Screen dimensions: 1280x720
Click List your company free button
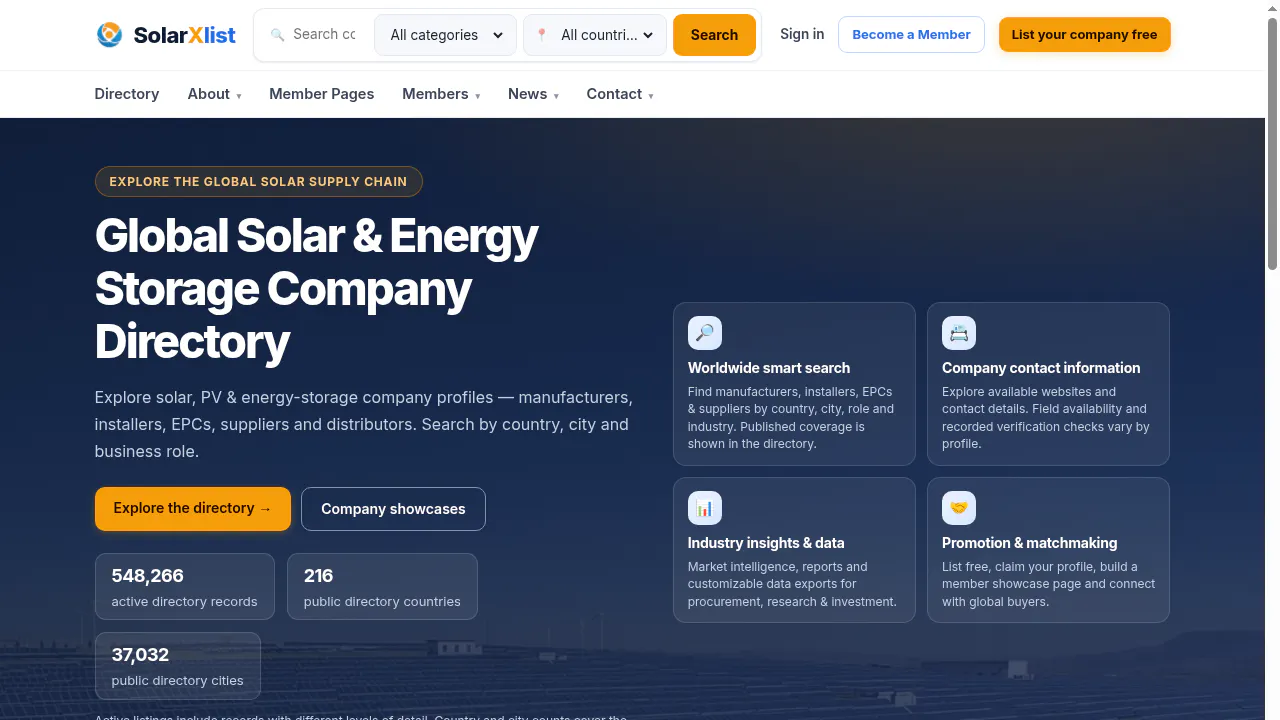click(1084, 34)
